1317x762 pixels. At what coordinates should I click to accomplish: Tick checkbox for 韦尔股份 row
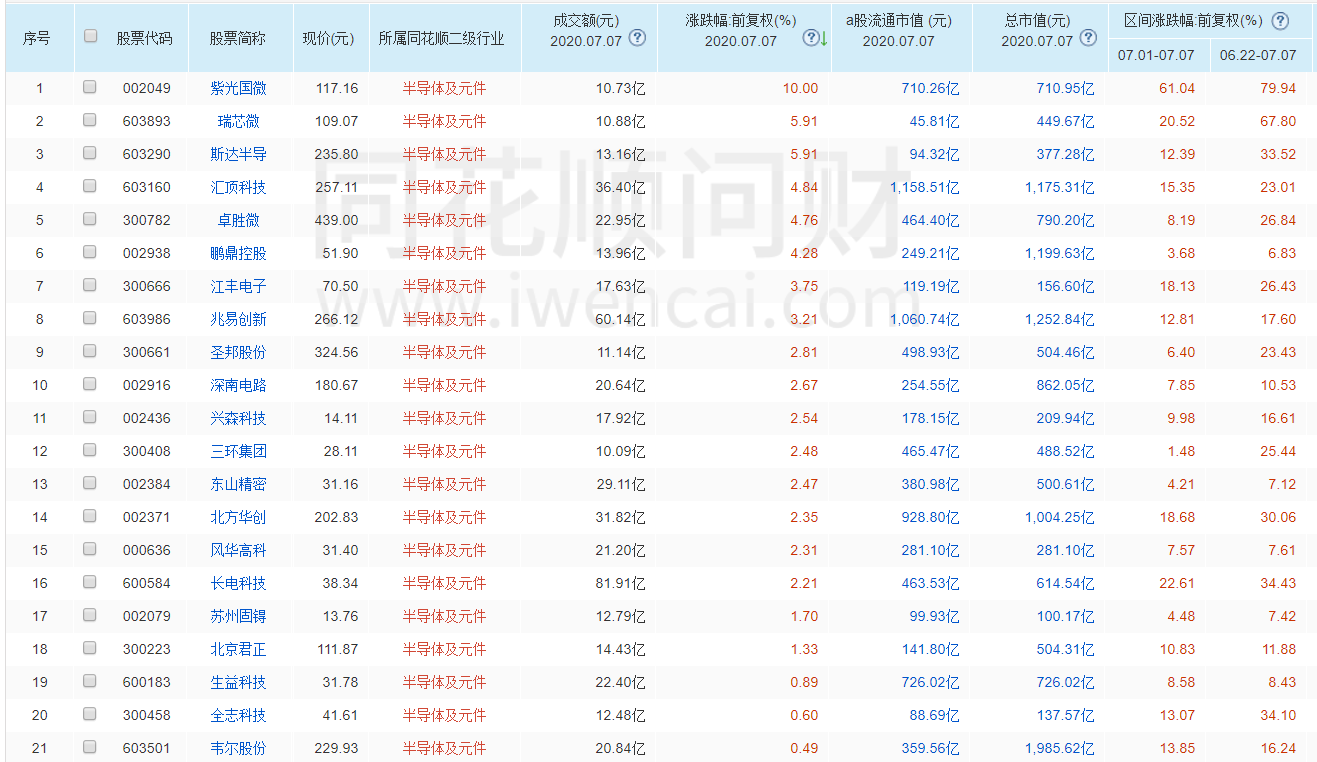pos(90,747)
